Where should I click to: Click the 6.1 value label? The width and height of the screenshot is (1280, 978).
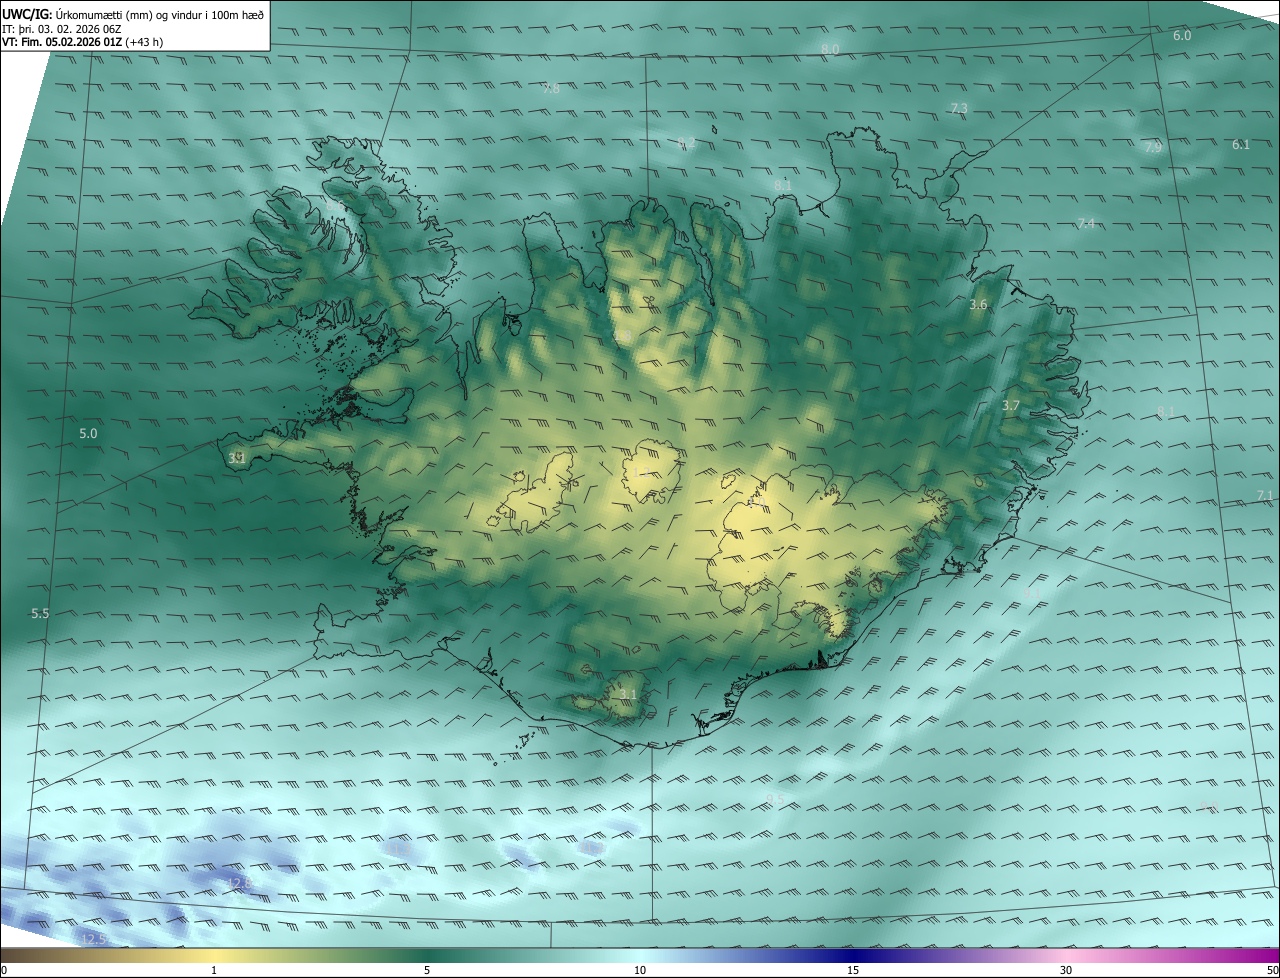[1241, 144]
